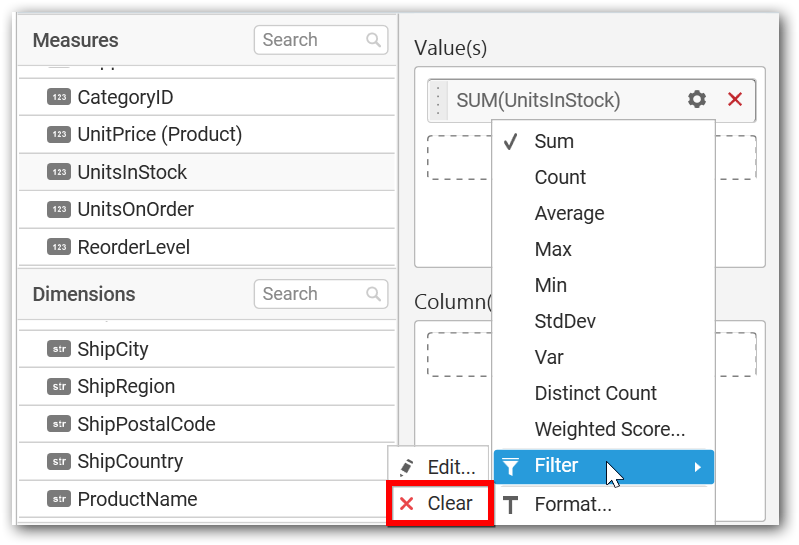Expand the Filter submenu arrow
This screenshot has height=545, width=799.
point(698,467)
